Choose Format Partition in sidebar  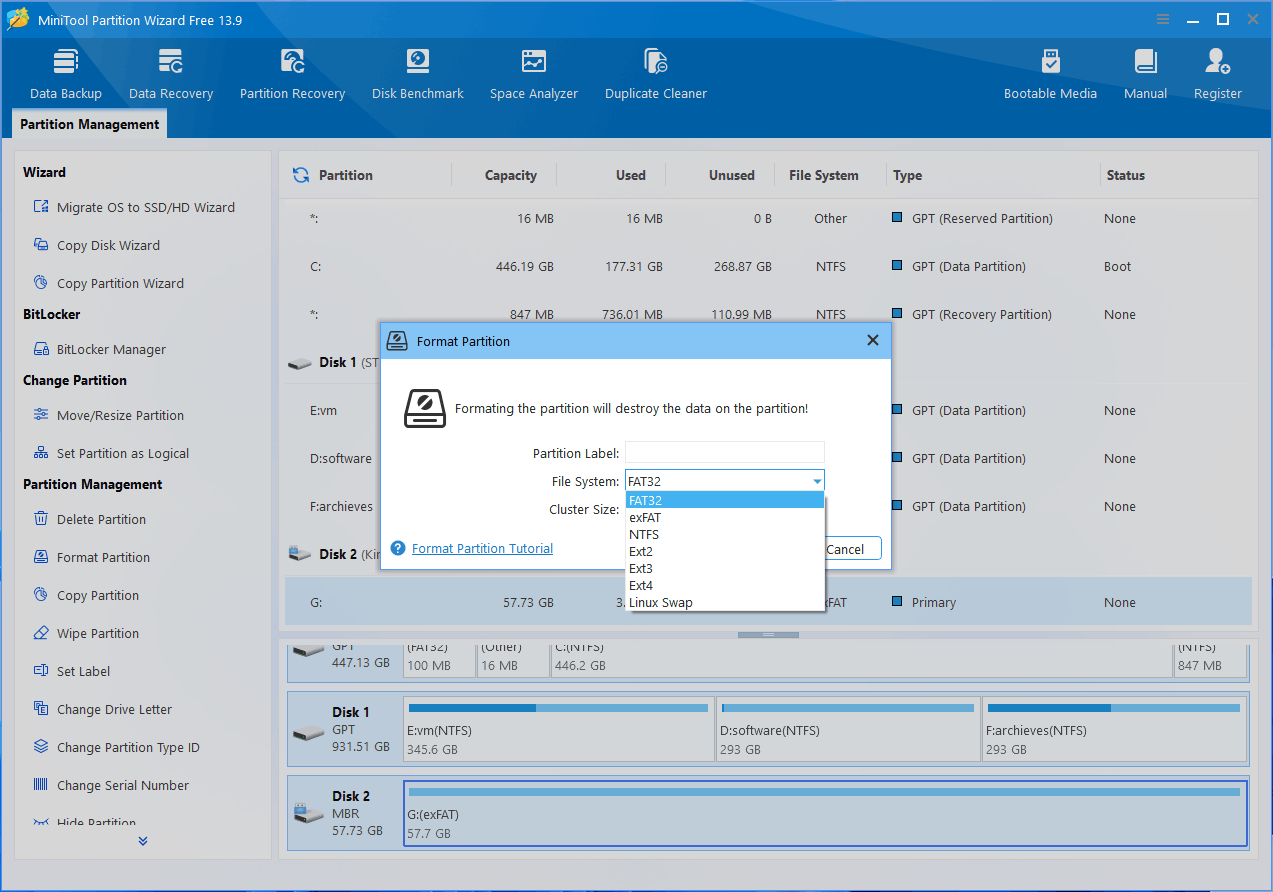click(91, 557)
